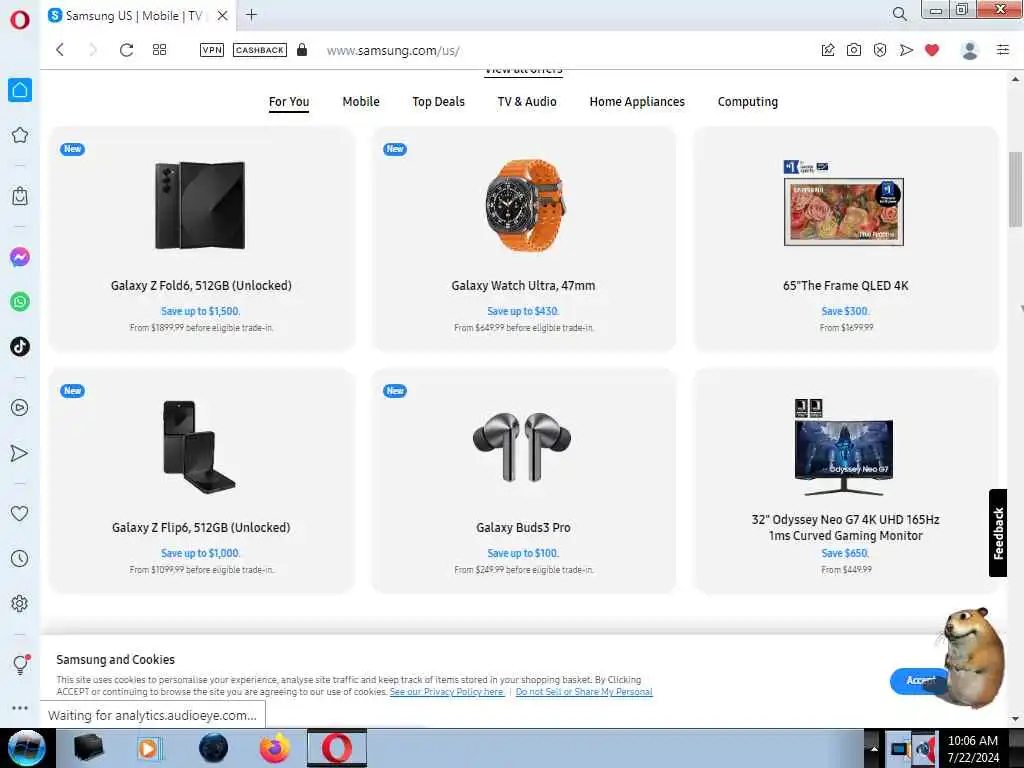Open media player taskbar icon

coord(149,748)
